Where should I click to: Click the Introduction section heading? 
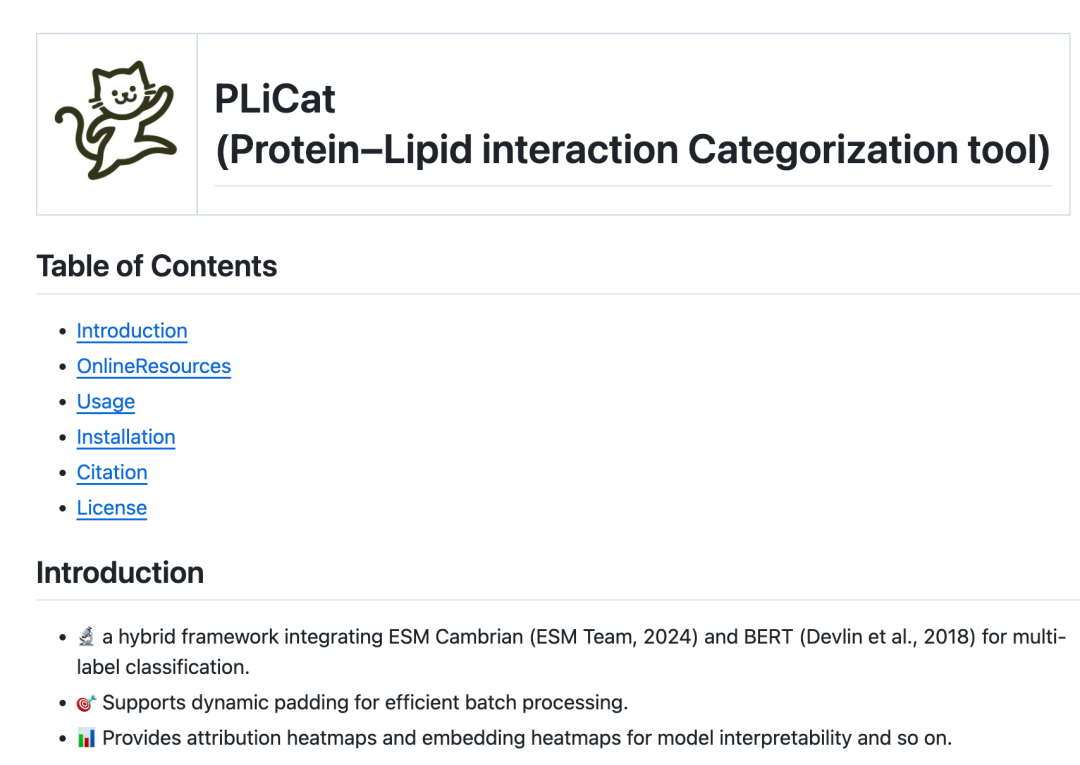click(120, 573)
